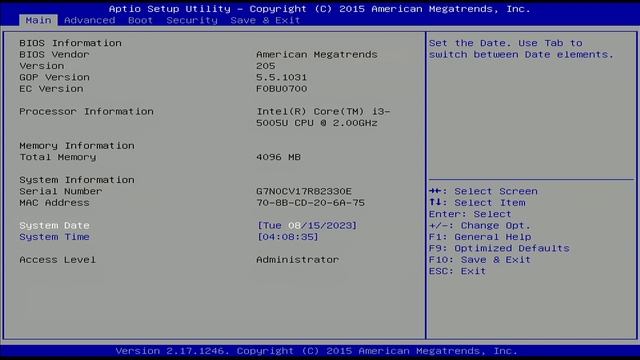Click serial number value G7N0CV17R82330E
Image resolution: width=640 pixels, height=360 pixels.
tap(304, 191)
